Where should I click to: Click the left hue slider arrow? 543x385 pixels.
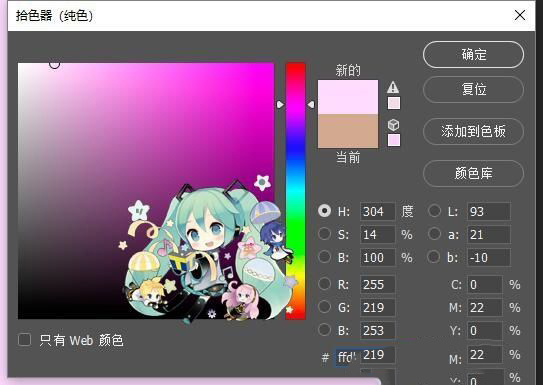280,104
